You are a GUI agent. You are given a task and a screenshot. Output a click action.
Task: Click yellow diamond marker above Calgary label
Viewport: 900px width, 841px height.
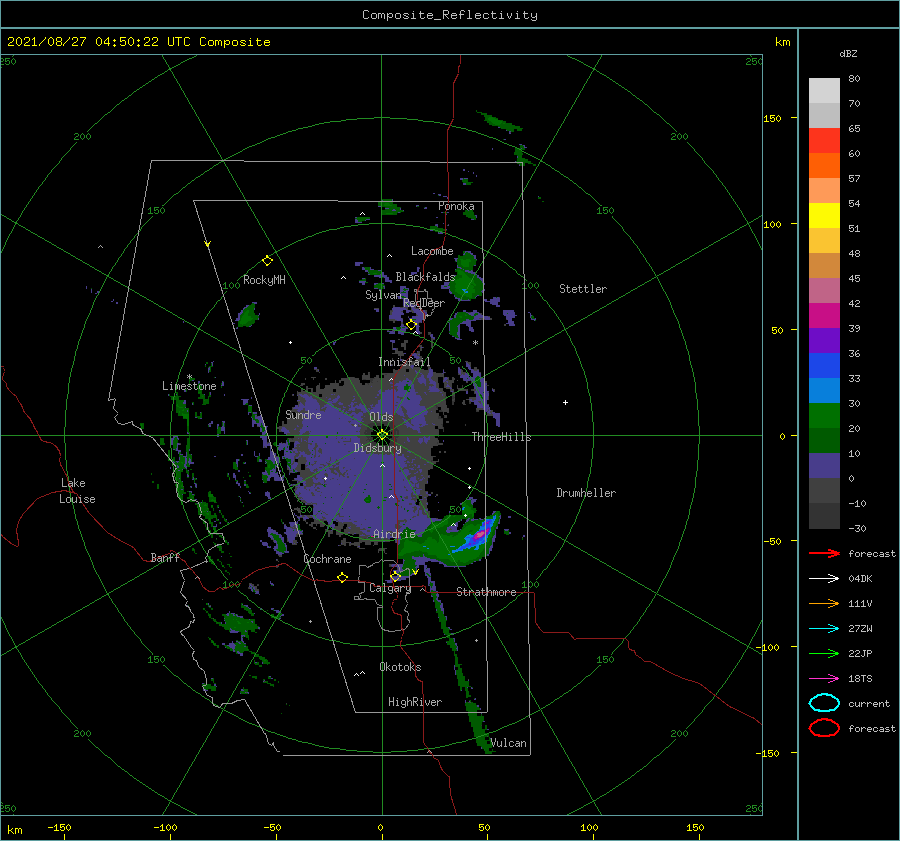[x=395, y=576]
